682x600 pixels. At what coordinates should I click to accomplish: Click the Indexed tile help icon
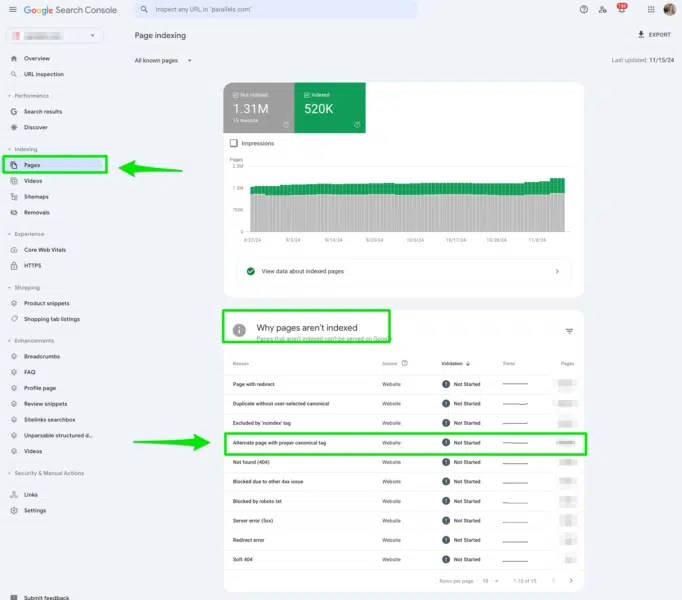(357, 125)
